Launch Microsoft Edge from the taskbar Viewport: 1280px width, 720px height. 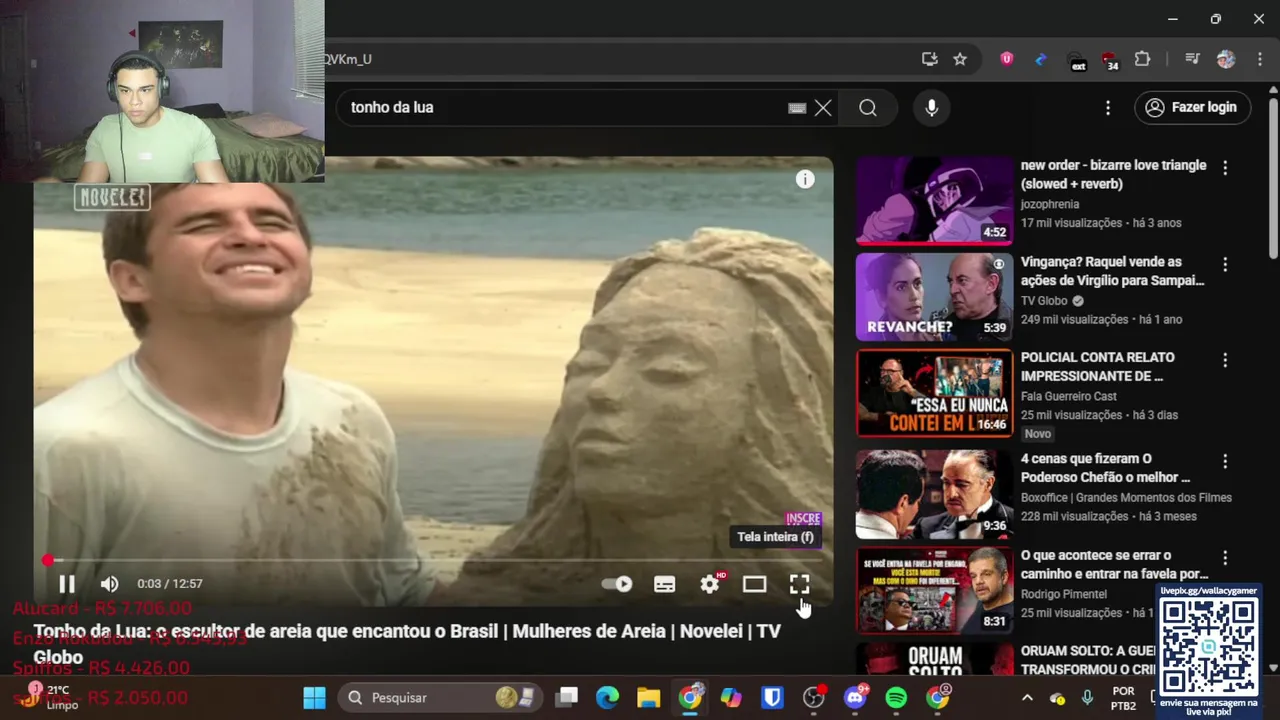coord(608,697)
